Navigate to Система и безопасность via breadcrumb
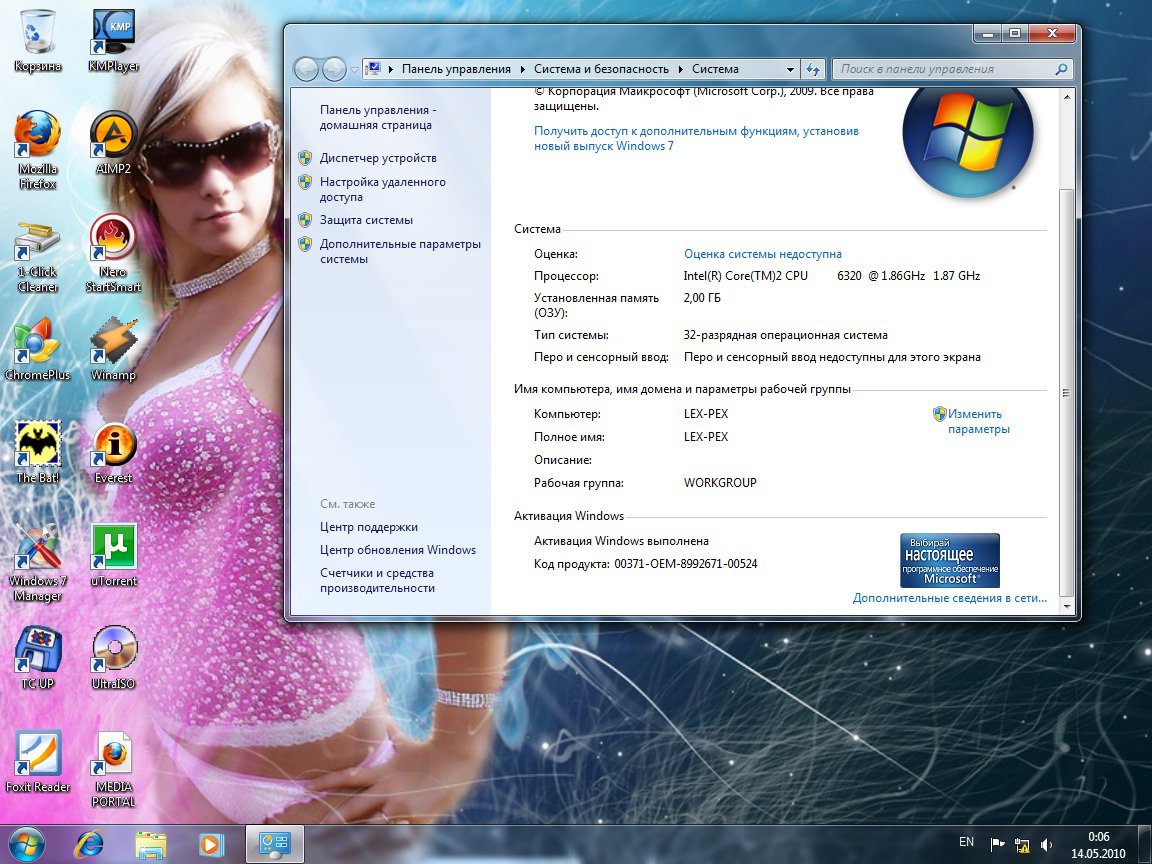This screenshot has height=864, width=1152. coord(602,69)
